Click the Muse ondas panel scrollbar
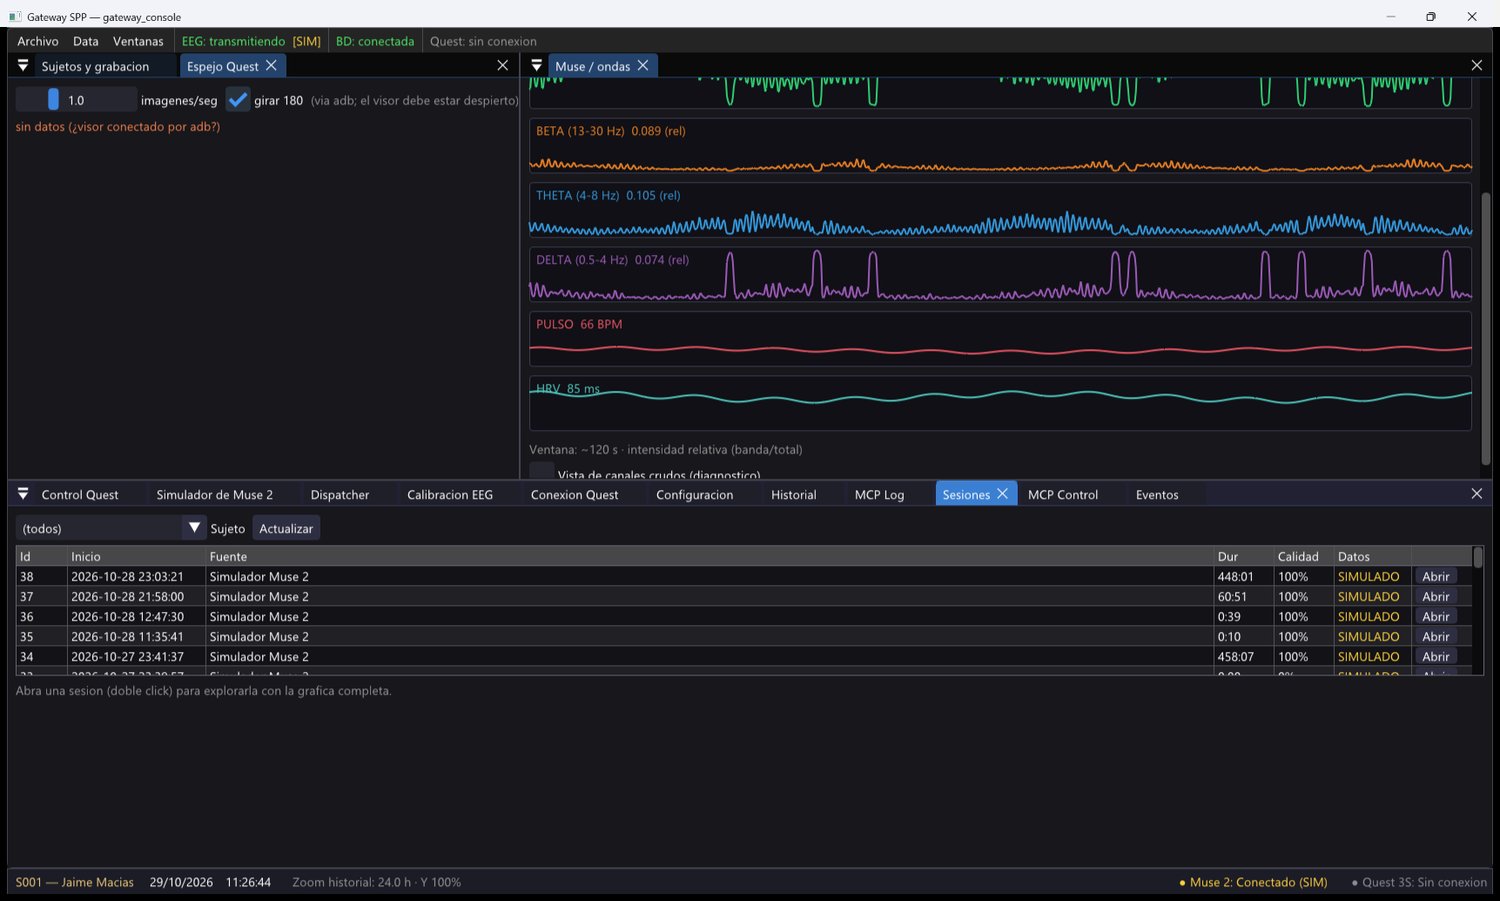Image resolution: width=1500 pixels, height=901 pixels. (1486, 327)
